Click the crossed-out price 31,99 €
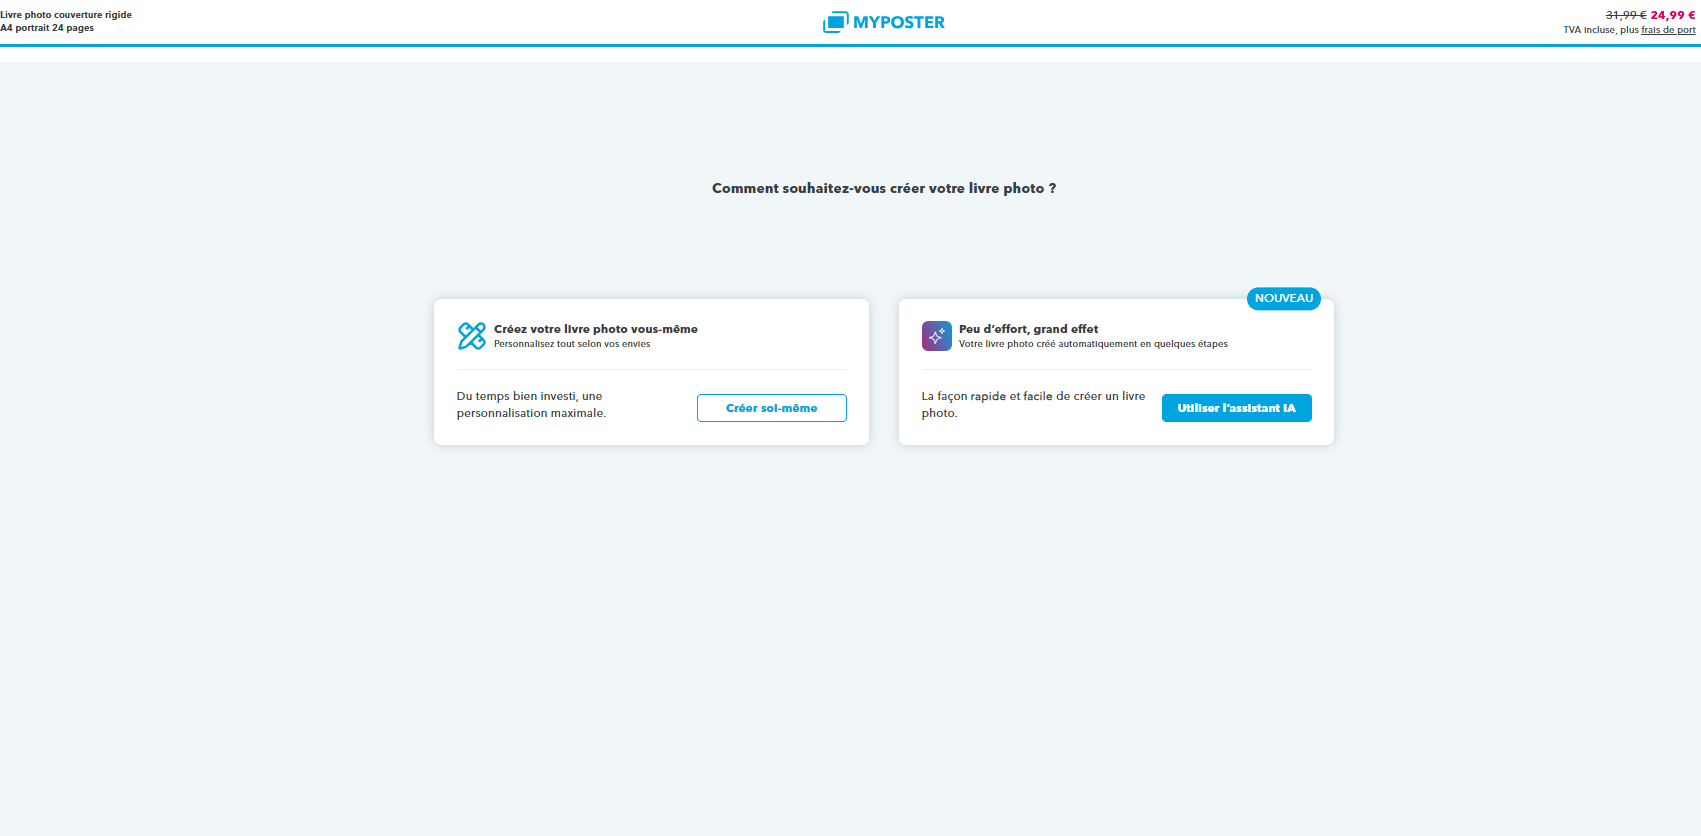Viewport: 1701px width, 836px height. tap(1625, 15)
